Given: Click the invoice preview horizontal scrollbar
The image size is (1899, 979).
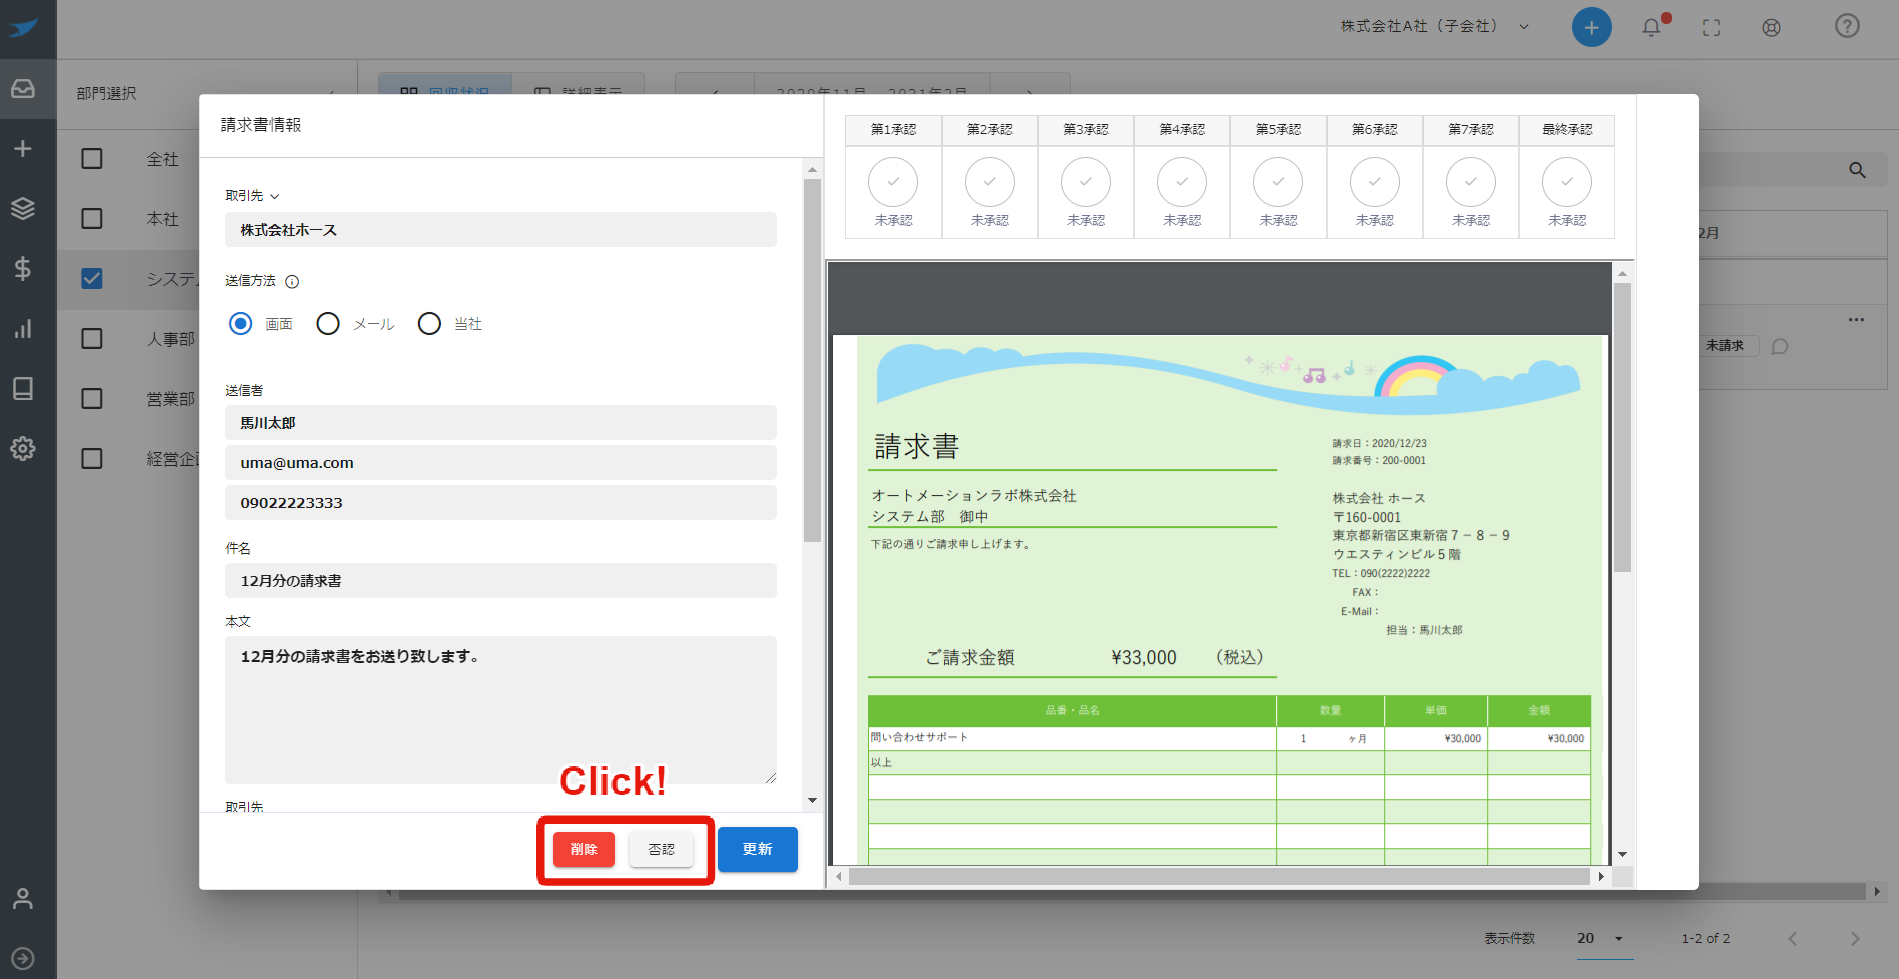Looking at the screenshot, I should (x=1219, y=876).
